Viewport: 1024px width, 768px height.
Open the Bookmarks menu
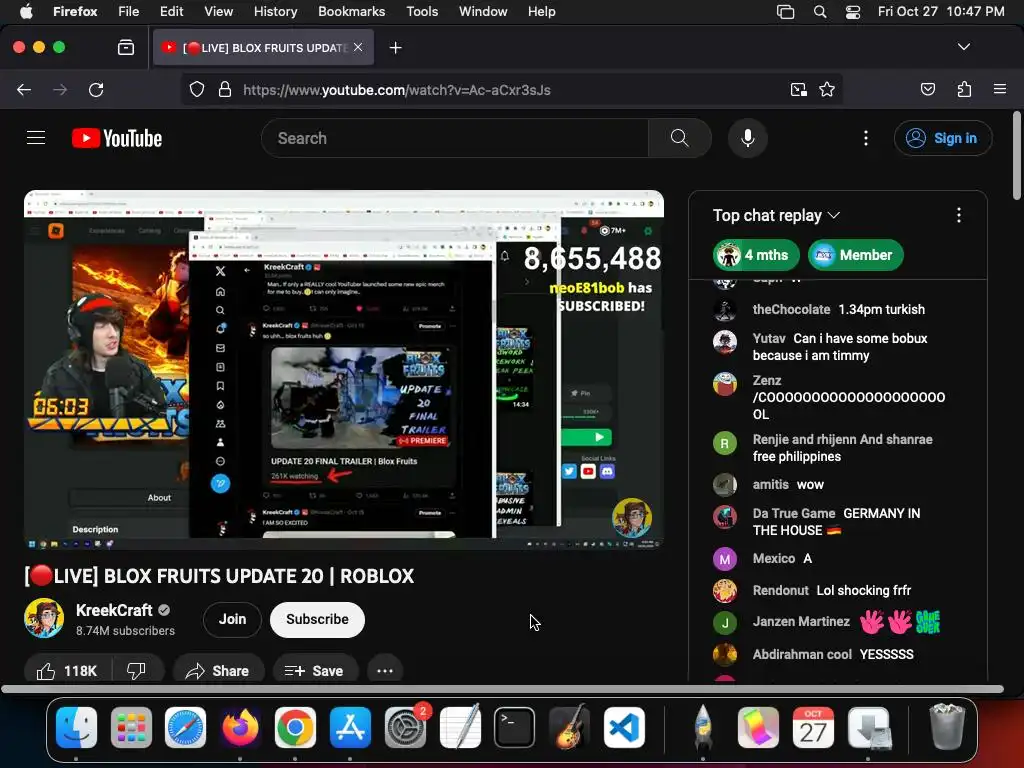click(351, 12)
